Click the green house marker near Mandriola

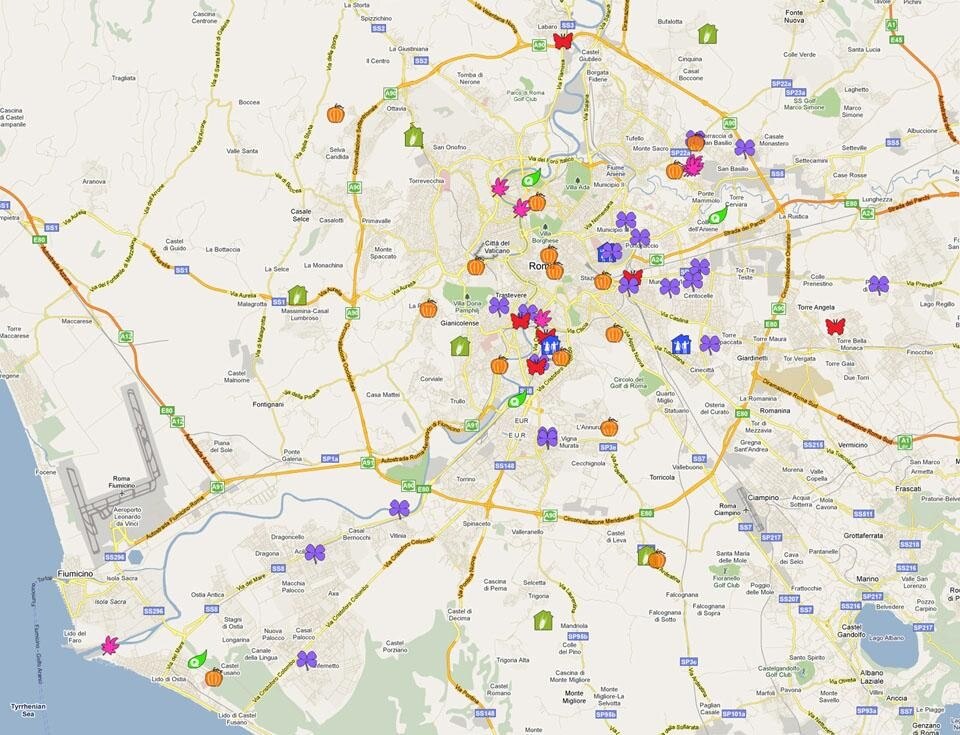pos(543,620)
